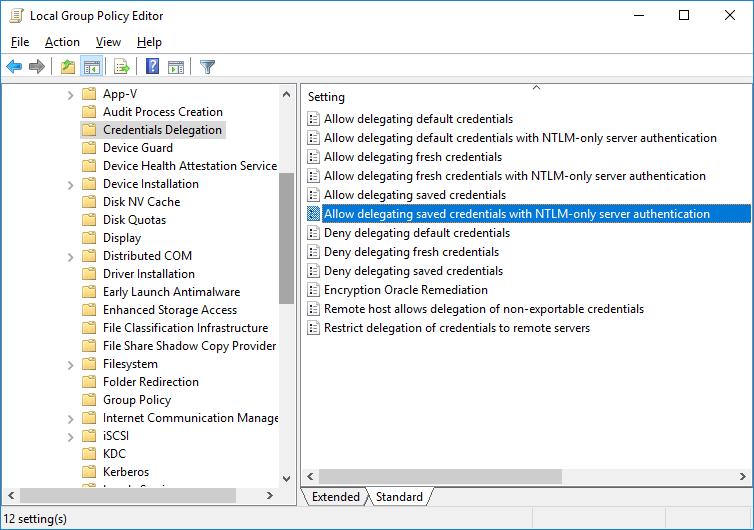
Task: Toggle Show/Hide Action Pane icon
Action: tap(176, 66)
